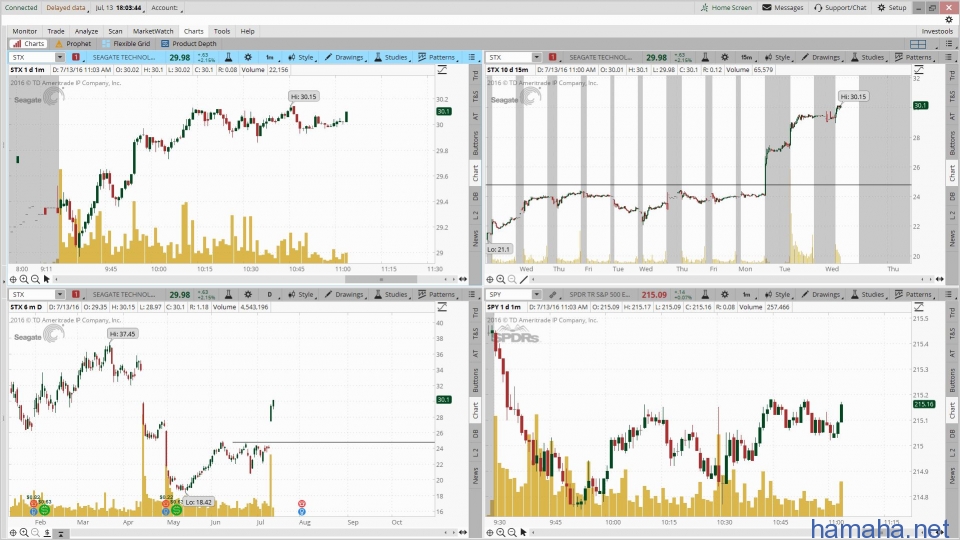Zoom out on top-left chart
Viewport: 960px width, 540px height.
[35, 280]
